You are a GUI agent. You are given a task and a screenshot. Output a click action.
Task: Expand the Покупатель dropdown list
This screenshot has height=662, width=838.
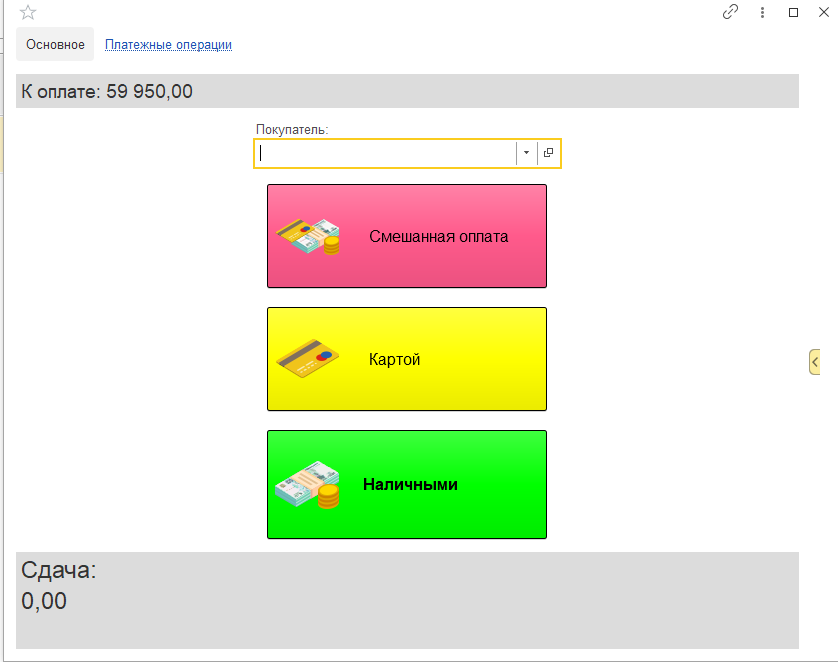click(x=526, y=153)
